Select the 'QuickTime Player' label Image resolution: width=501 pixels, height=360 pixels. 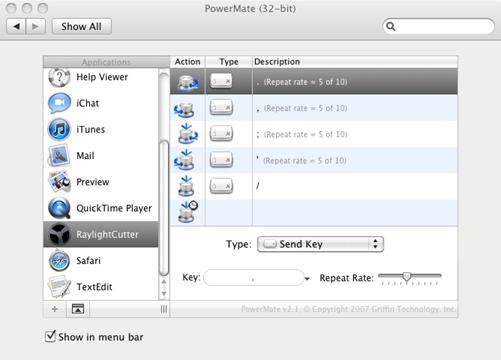coord(114,208)
